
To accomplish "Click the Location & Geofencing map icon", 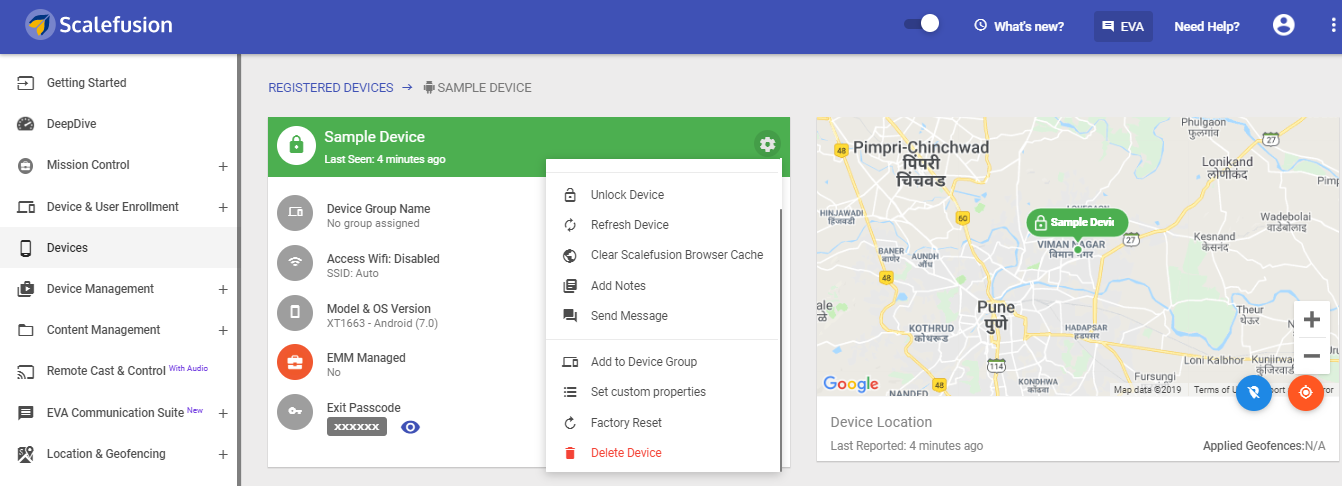I will pyautogui.click(x=26, y=454).
